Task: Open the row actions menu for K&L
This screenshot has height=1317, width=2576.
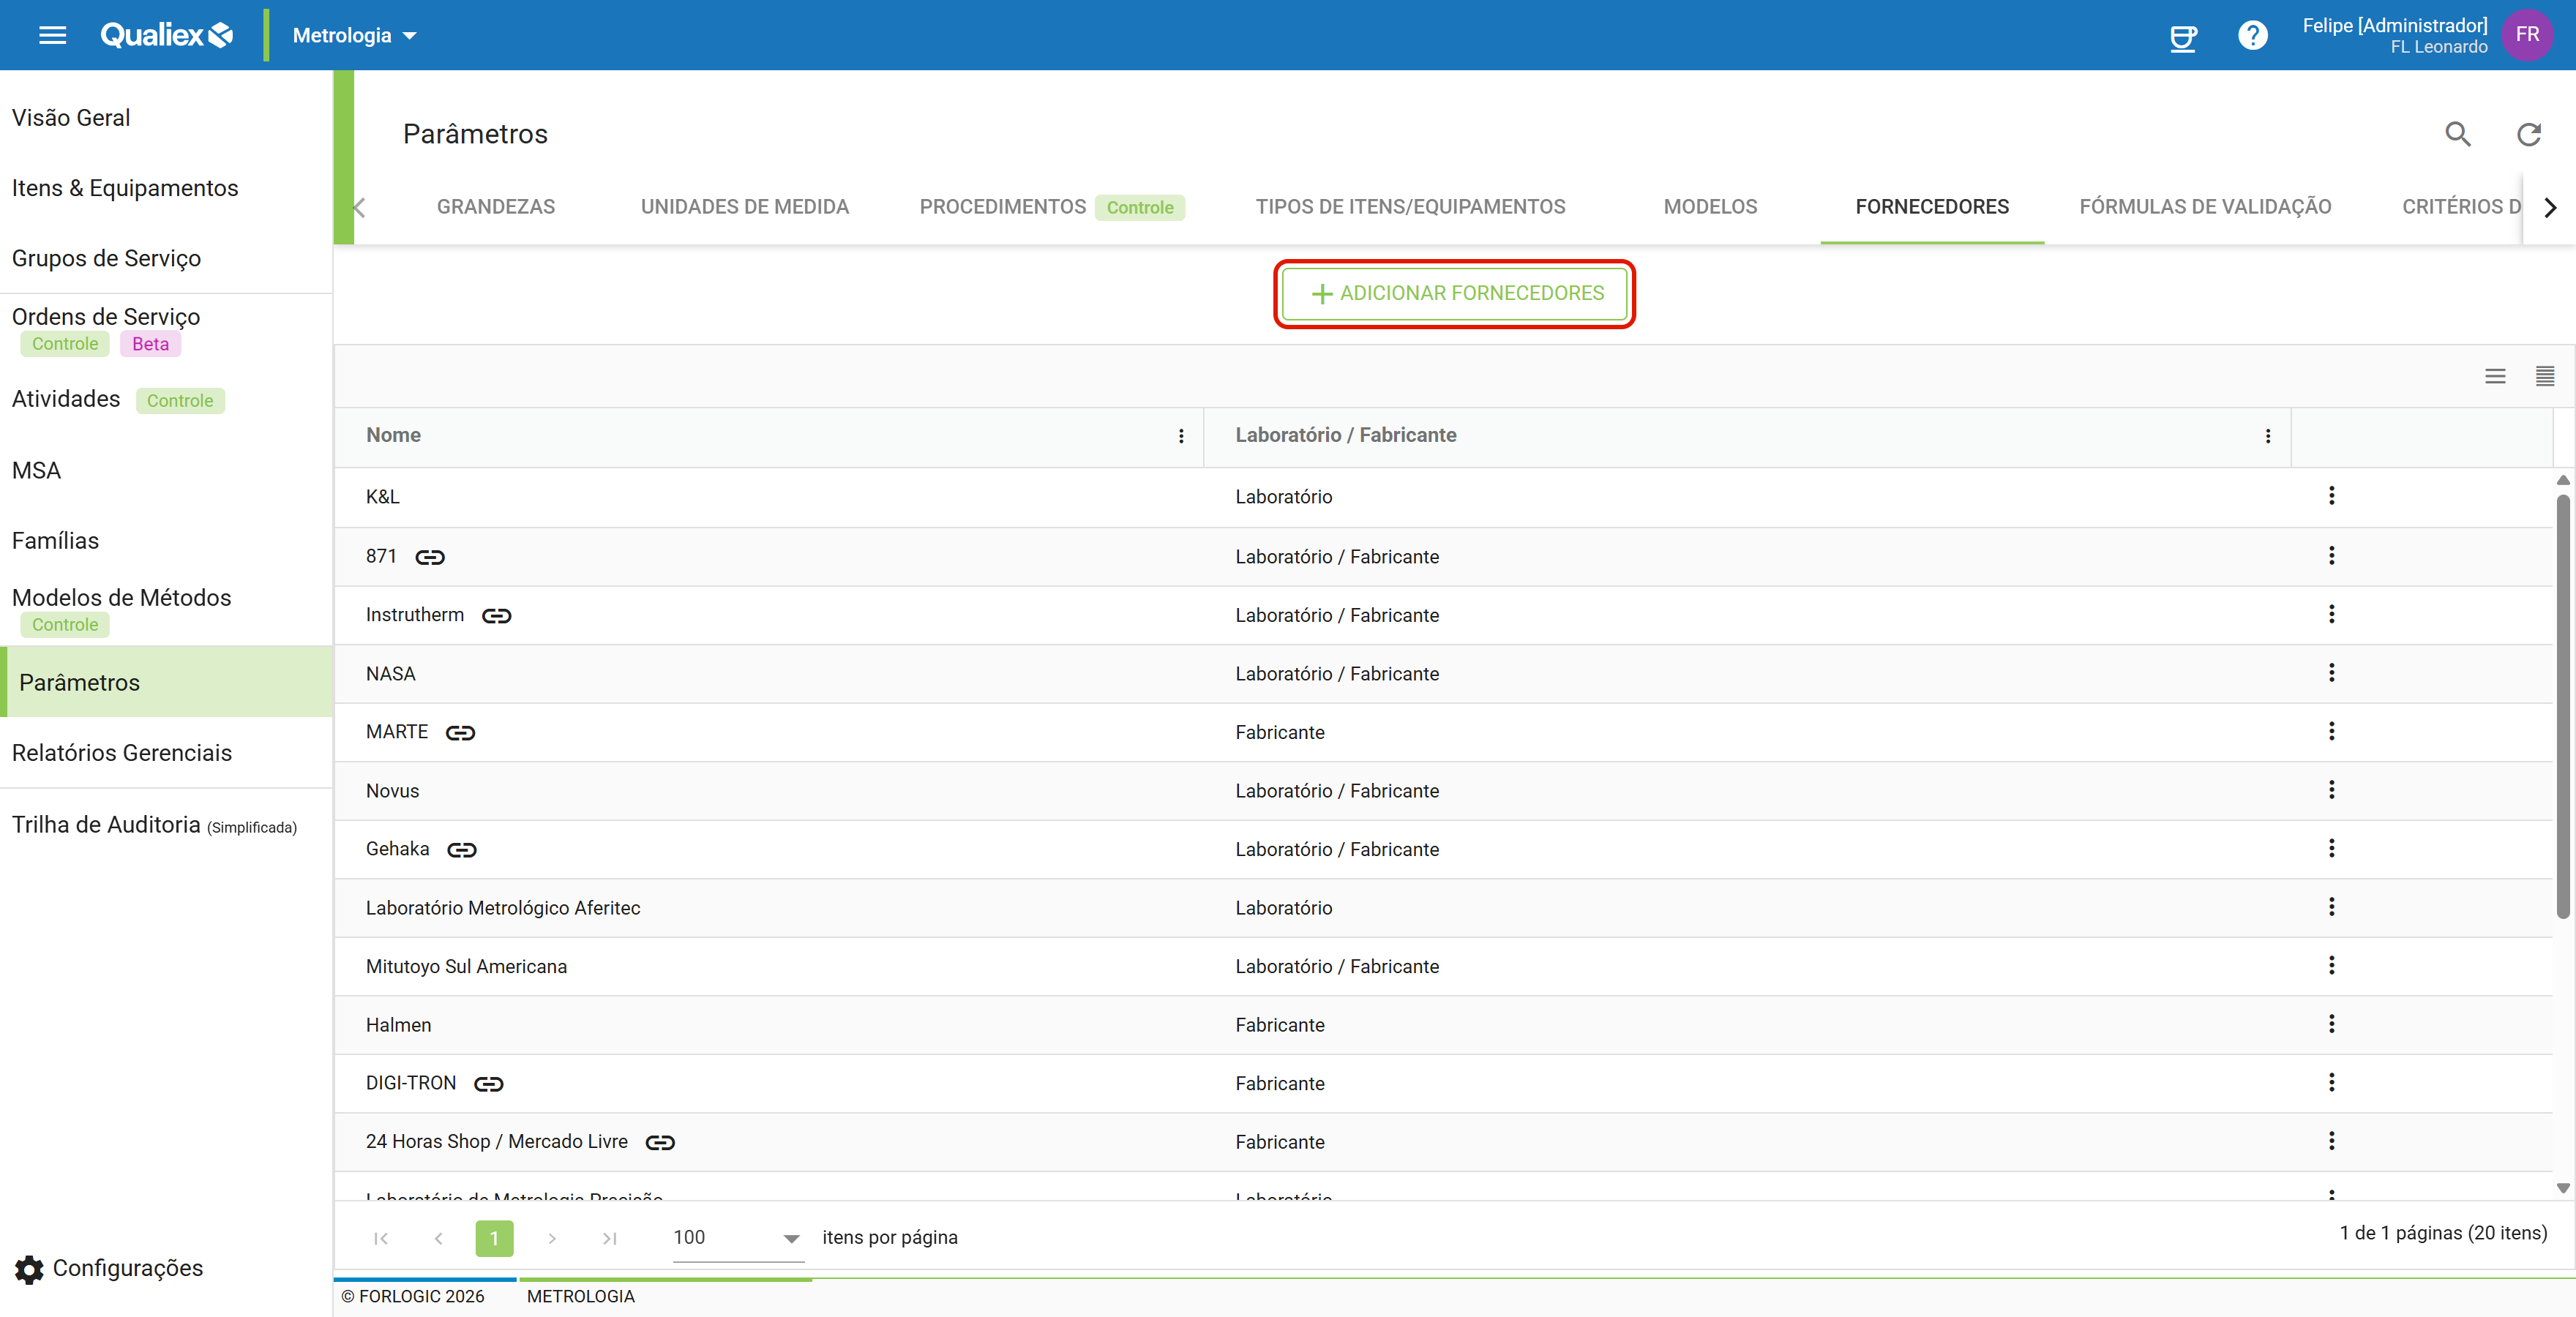Action: (2331, 496)
